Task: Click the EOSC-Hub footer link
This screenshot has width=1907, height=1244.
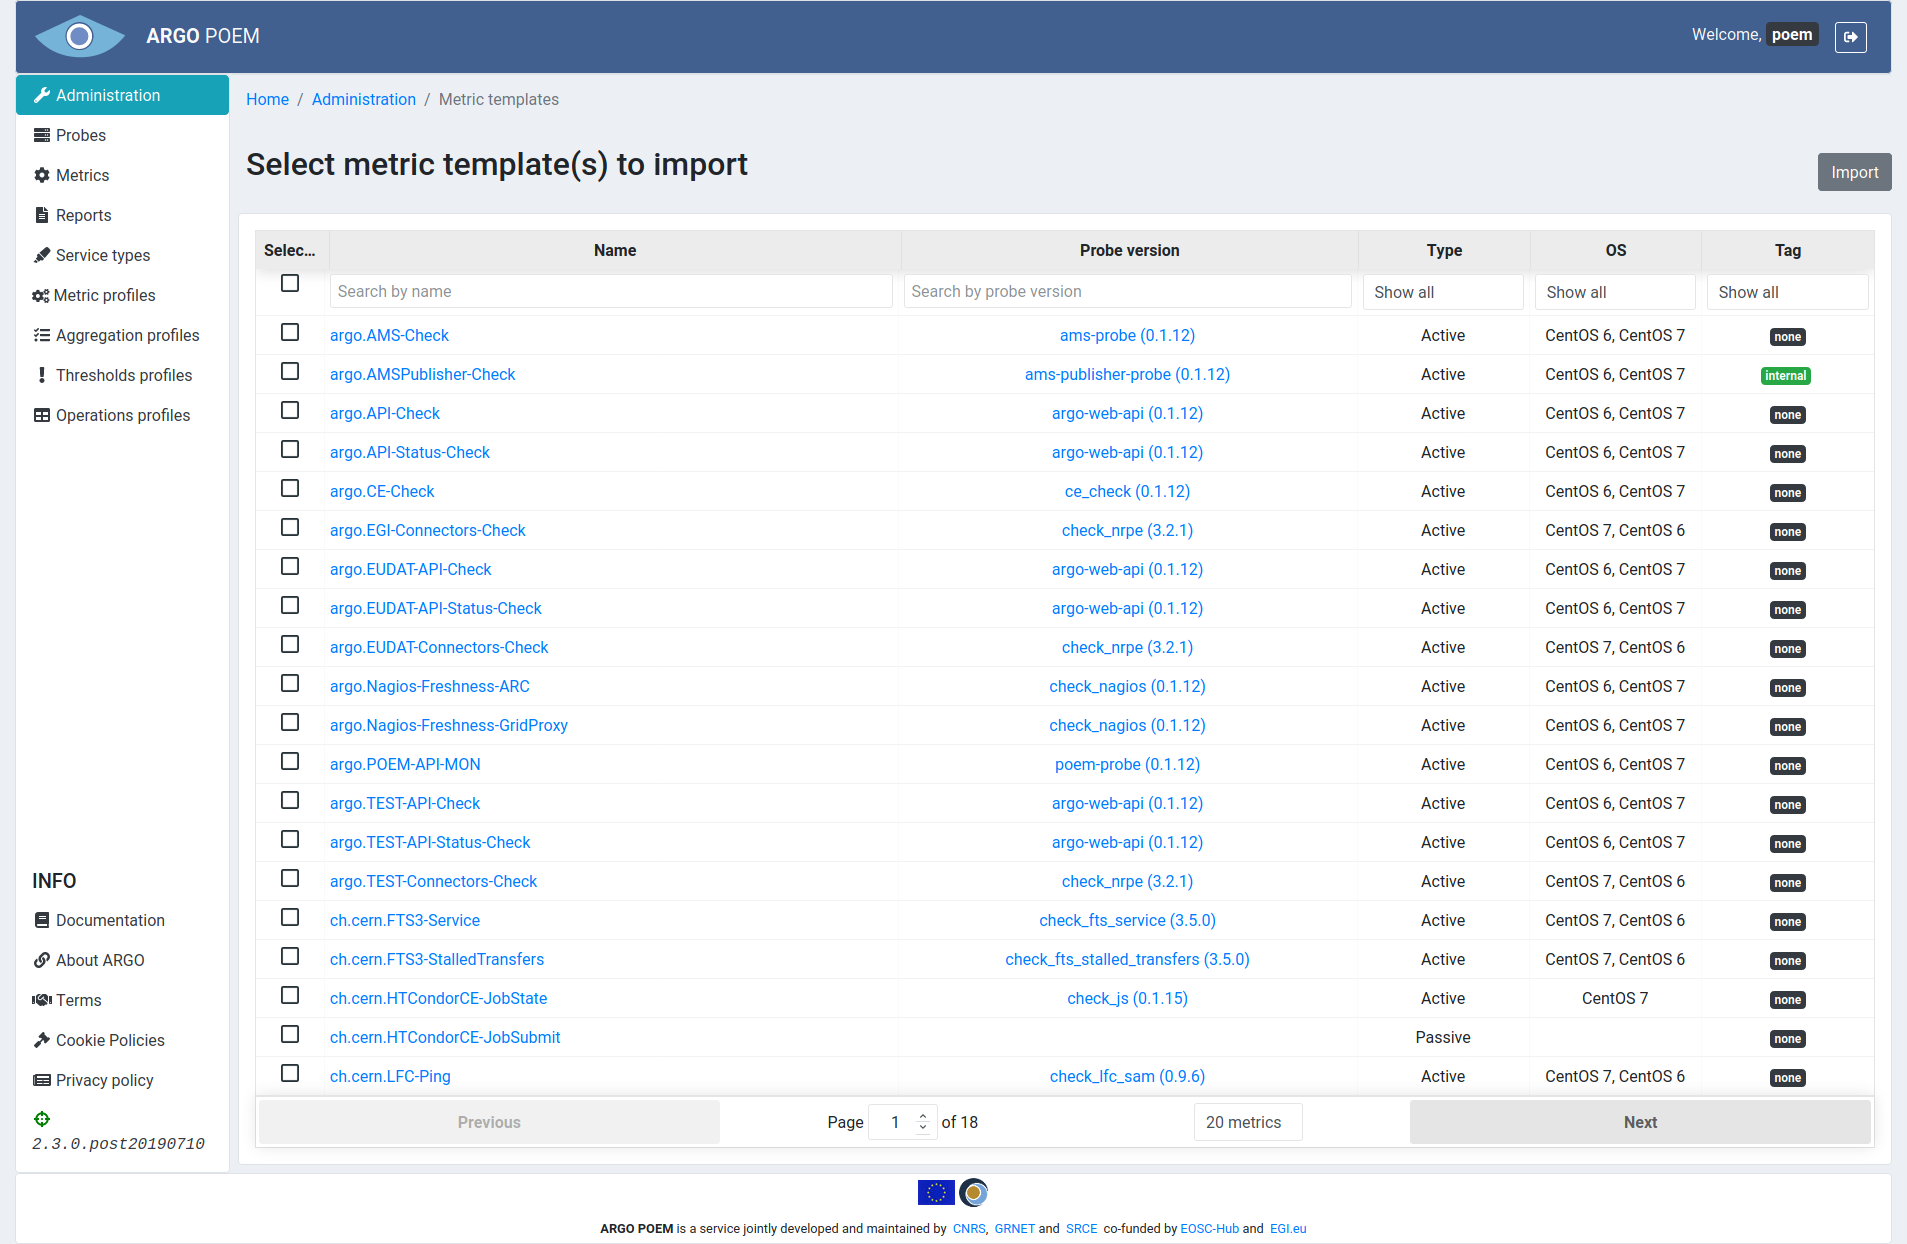Action: (x=1209, y=1228)
